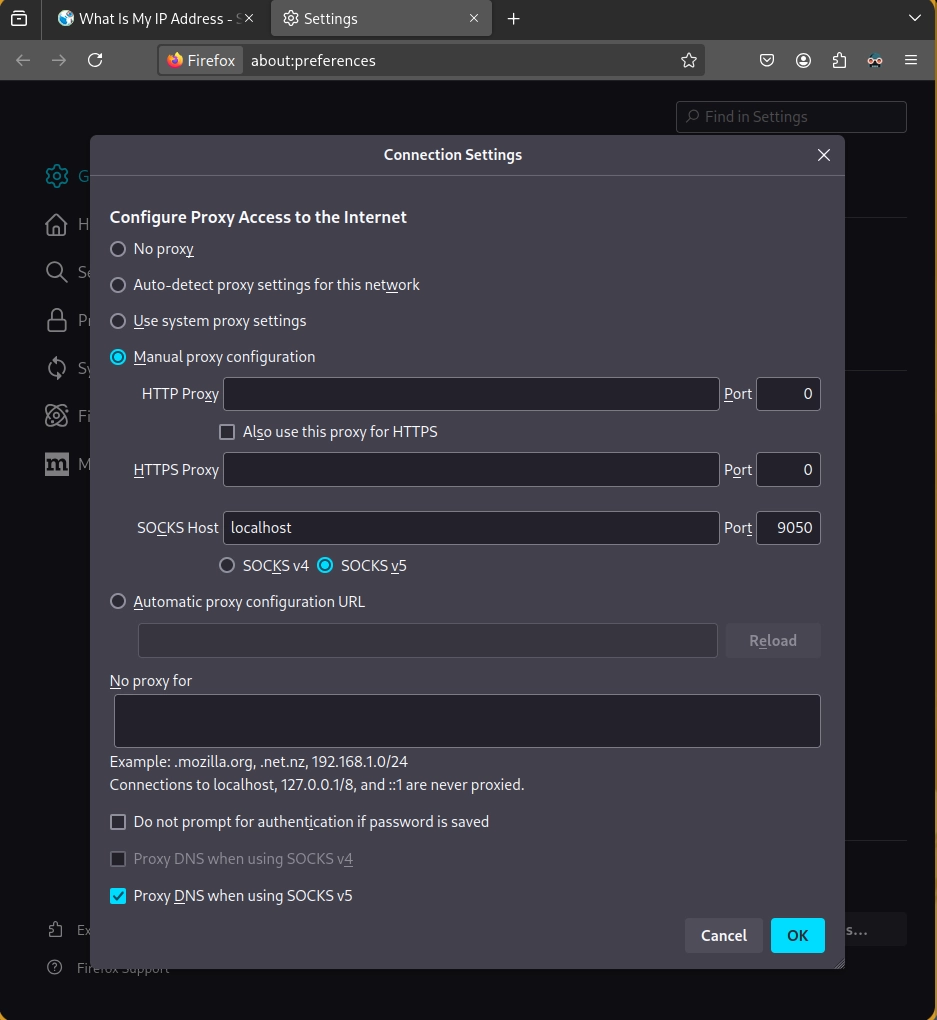Click the HTTP Proxy port field
This screenshot has width=937, height=1020.
[788, 394]
